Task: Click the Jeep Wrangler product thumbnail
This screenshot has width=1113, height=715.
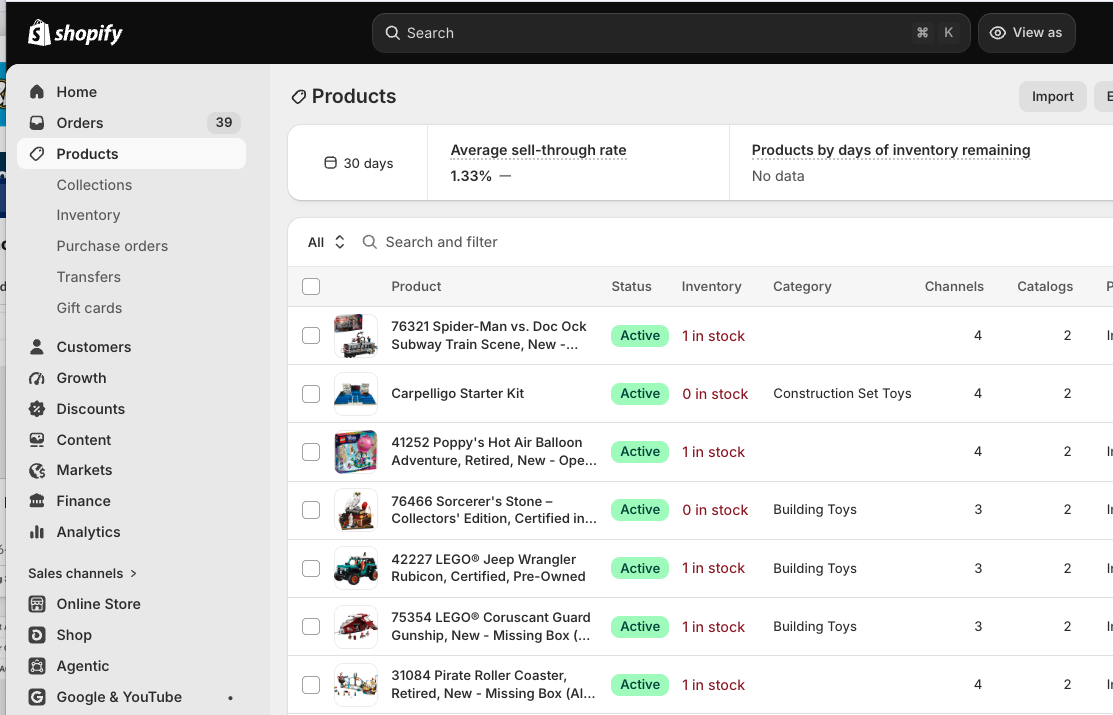Action: [x=356, y=568]
